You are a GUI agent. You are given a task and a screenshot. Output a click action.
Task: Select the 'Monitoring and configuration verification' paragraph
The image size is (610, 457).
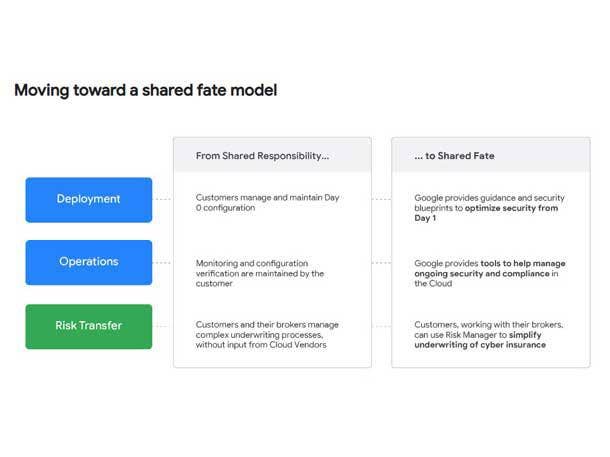pyautogui.click(x=260, y=273)
